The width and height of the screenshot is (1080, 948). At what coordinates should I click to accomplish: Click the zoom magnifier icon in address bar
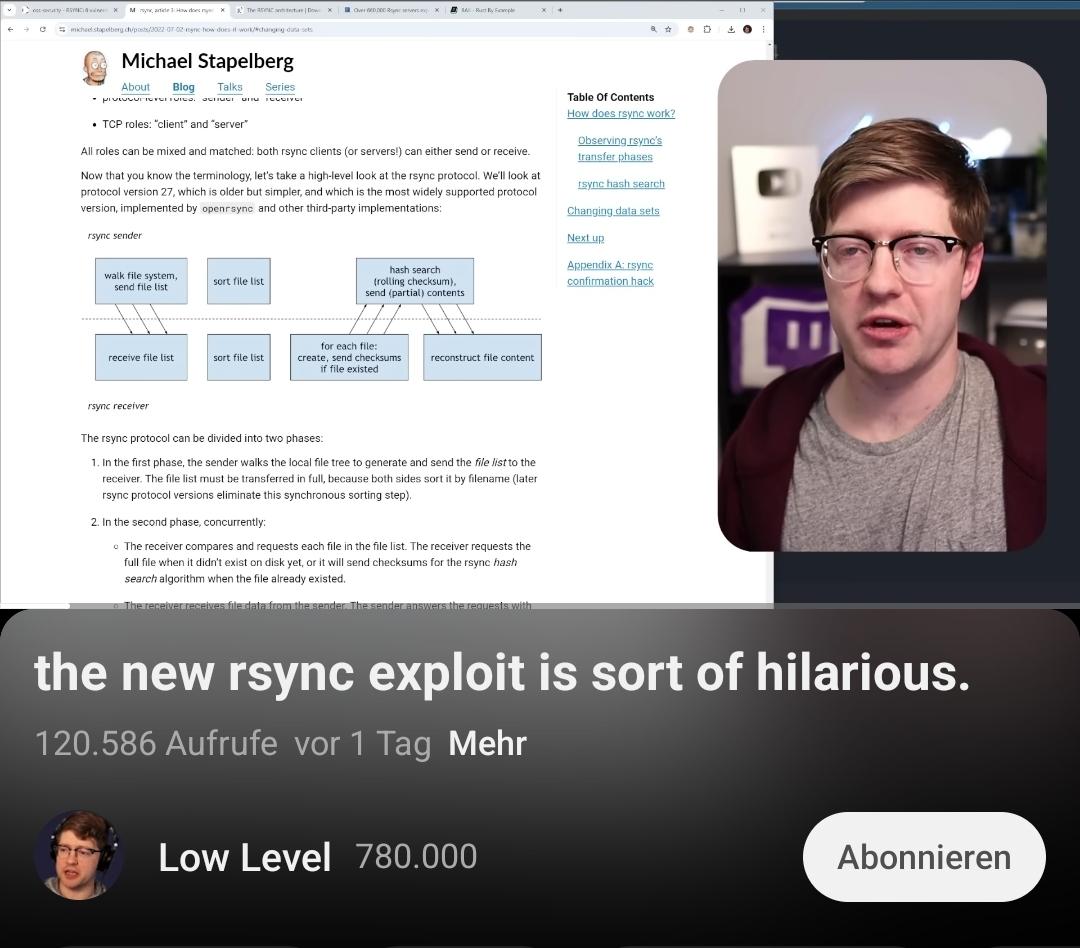(x=654, y=30)
